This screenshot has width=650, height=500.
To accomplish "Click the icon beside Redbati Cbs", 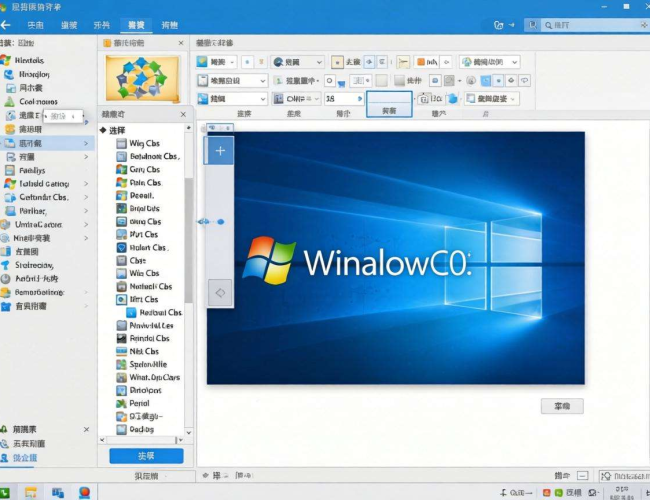I will tap(131, 312).
